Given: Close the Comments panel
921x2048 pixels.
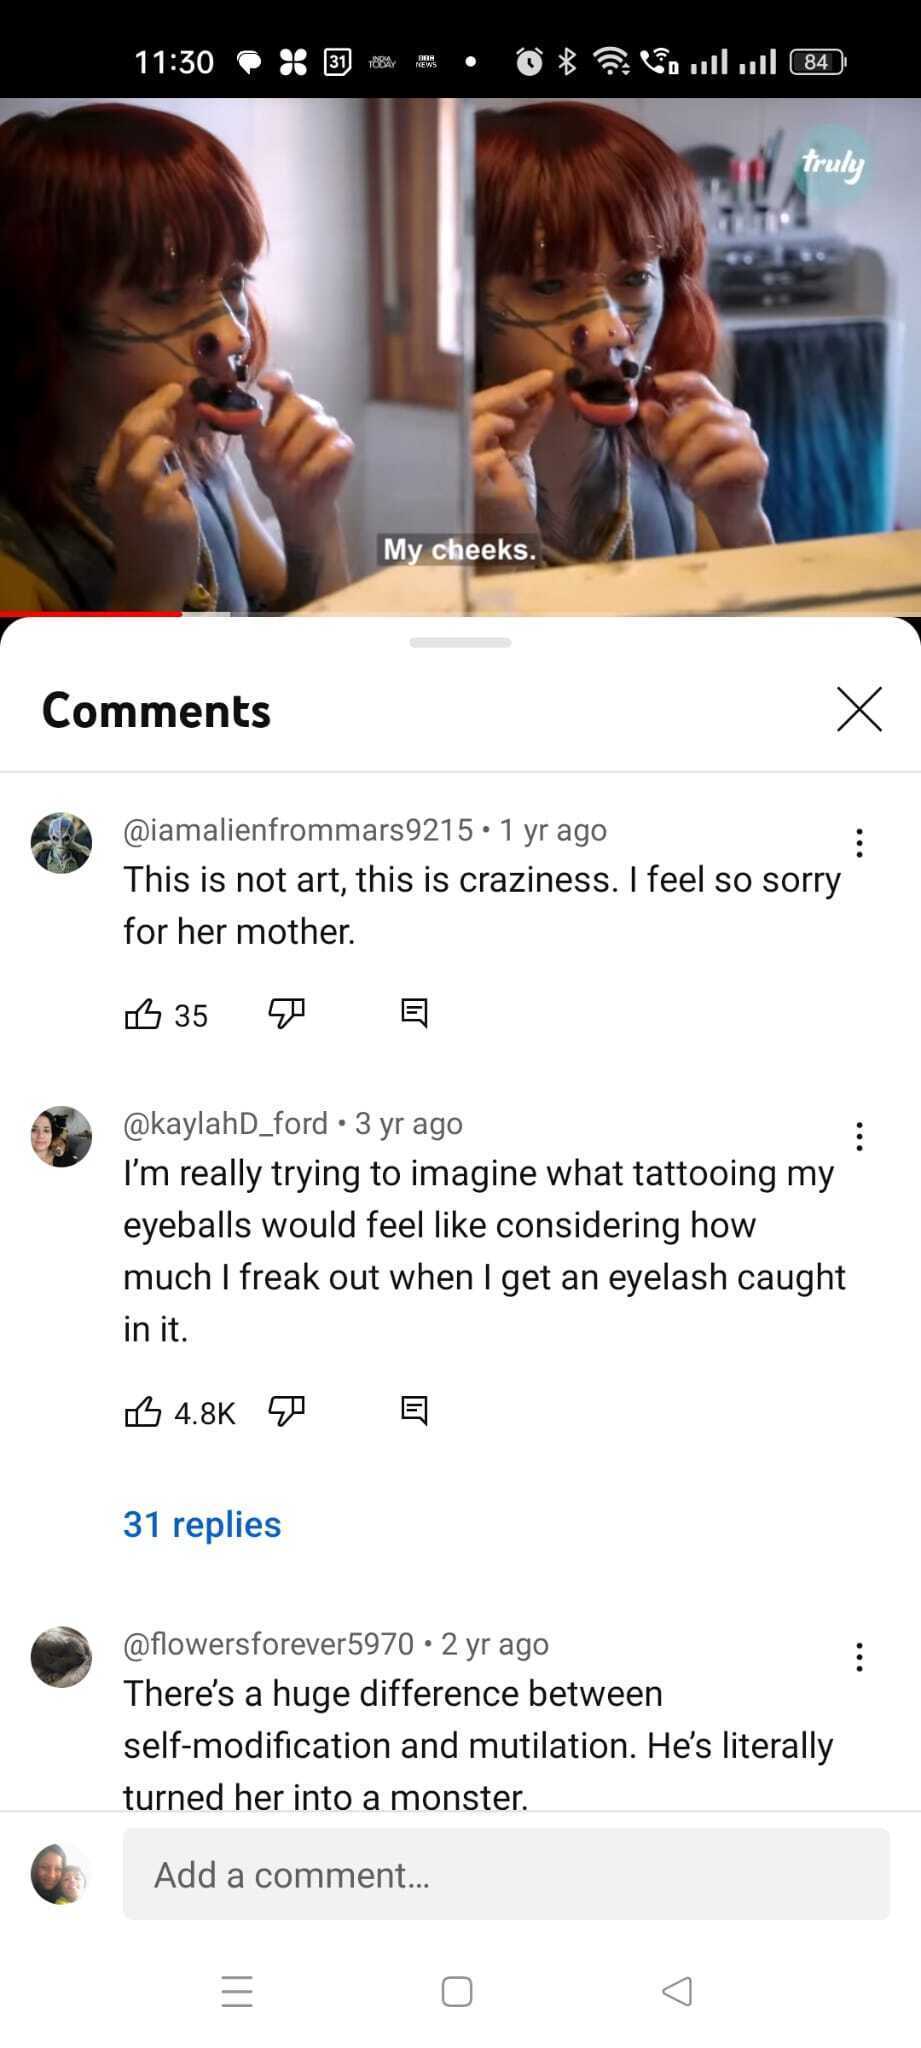Looking at the screenshot, I should pos(859,709).
